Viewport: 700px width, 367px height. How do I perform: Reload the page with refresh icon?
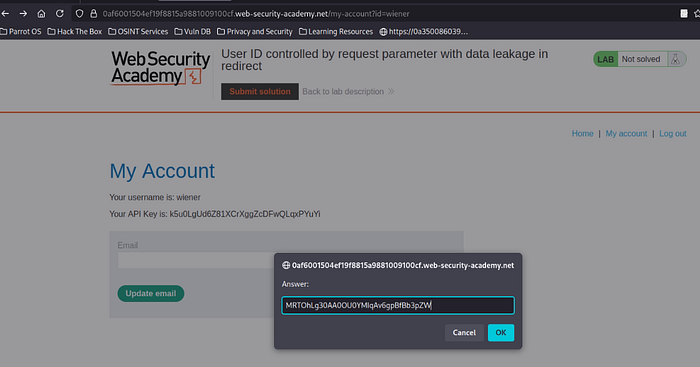59,14
